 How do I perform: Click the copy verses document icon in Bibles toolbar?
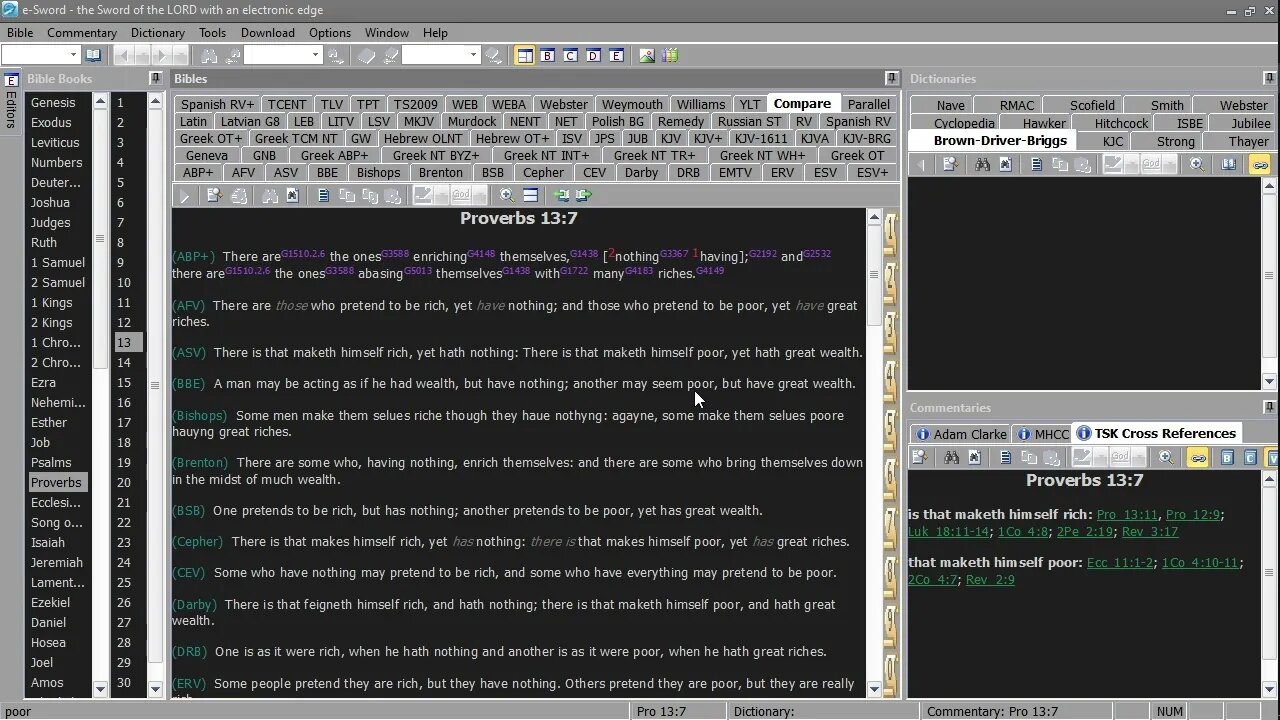pyautogui.click(x=324, y=196)
